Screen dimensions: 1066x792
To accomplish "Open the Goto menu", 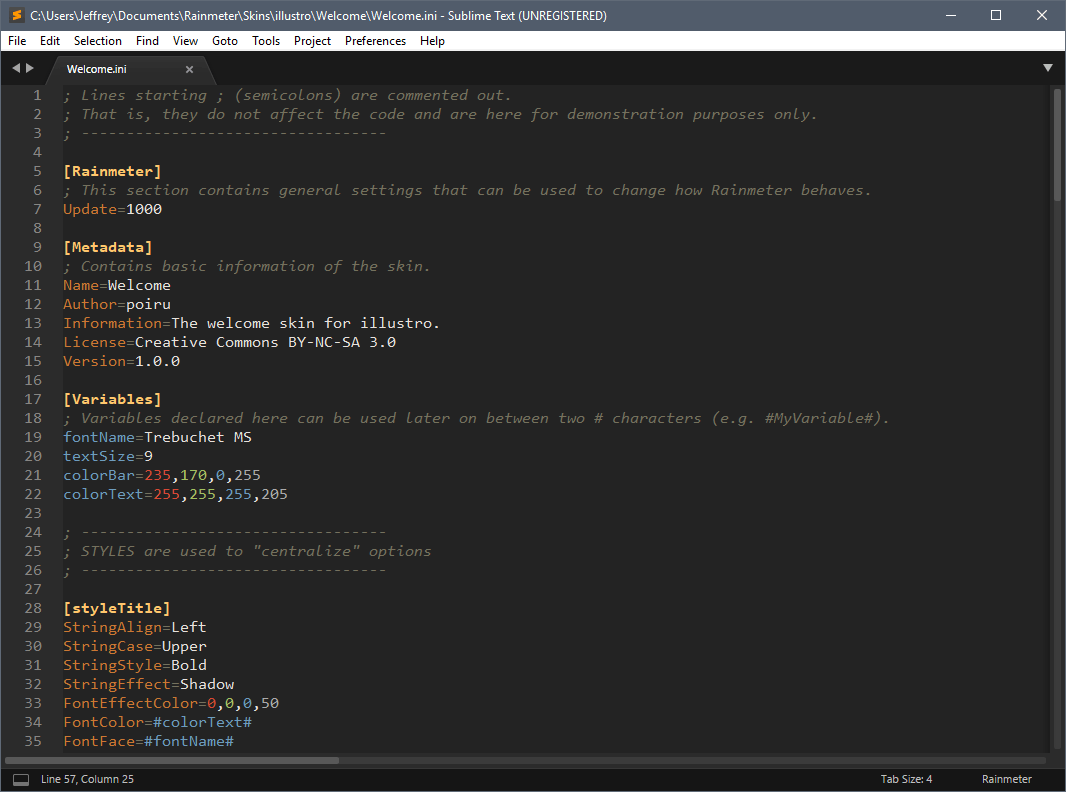I will [x=224, y=41].
